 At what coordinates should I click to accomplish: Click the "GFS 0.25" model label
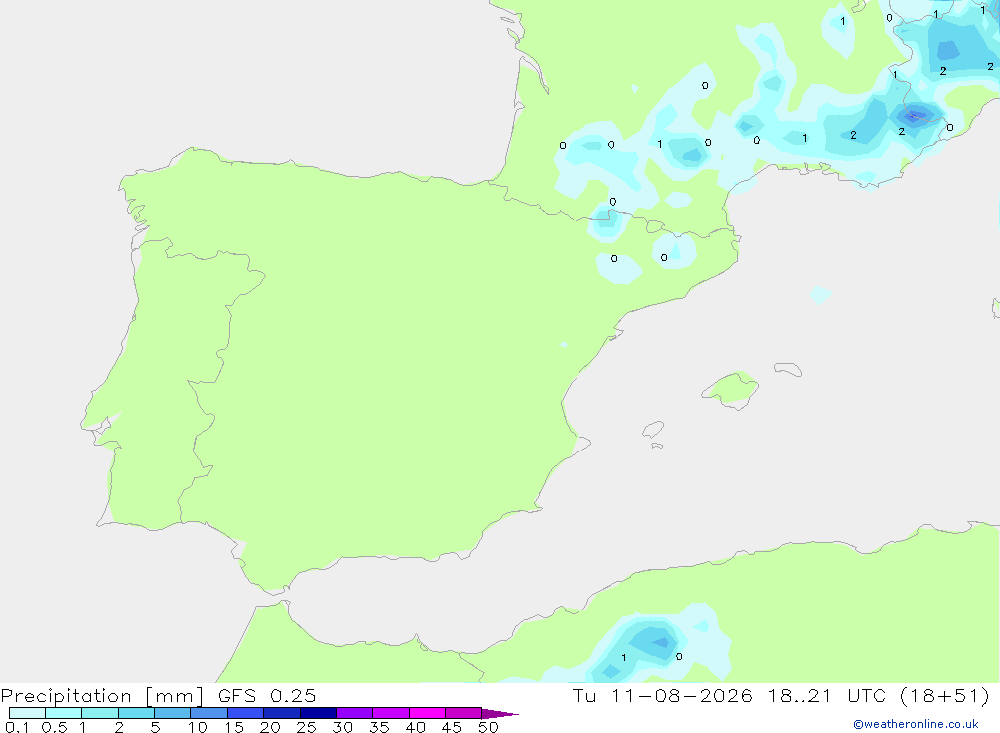click(267, 695)
